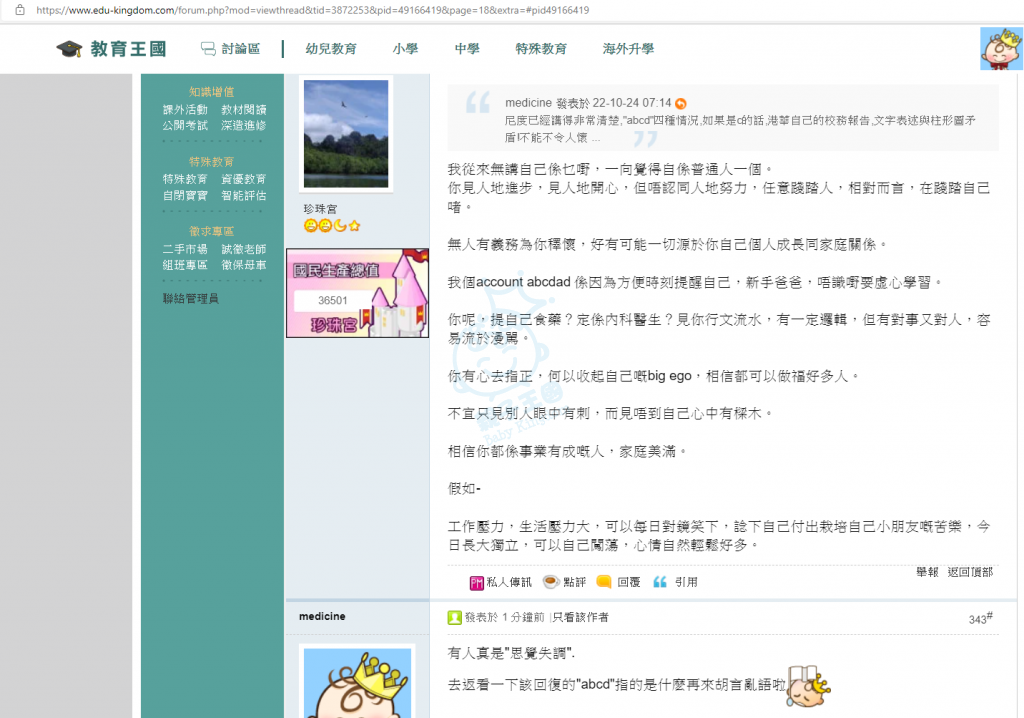Click the 引用 quote marks icon
The width and height of the screenshot is (1024, 718).
pos(660,582)
